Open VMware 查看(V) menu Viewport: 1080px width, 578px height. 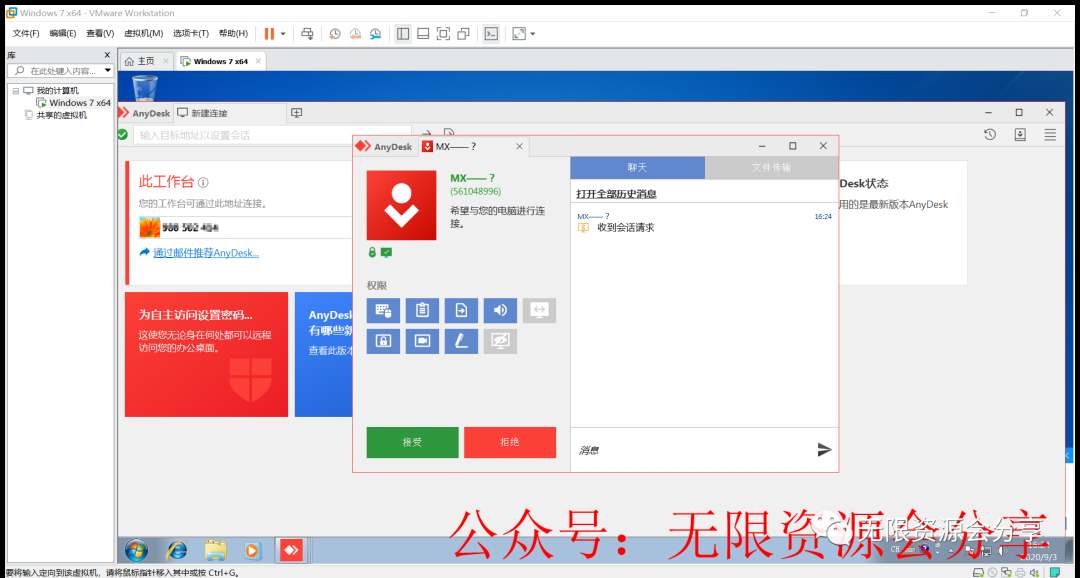tap(100, 33)
